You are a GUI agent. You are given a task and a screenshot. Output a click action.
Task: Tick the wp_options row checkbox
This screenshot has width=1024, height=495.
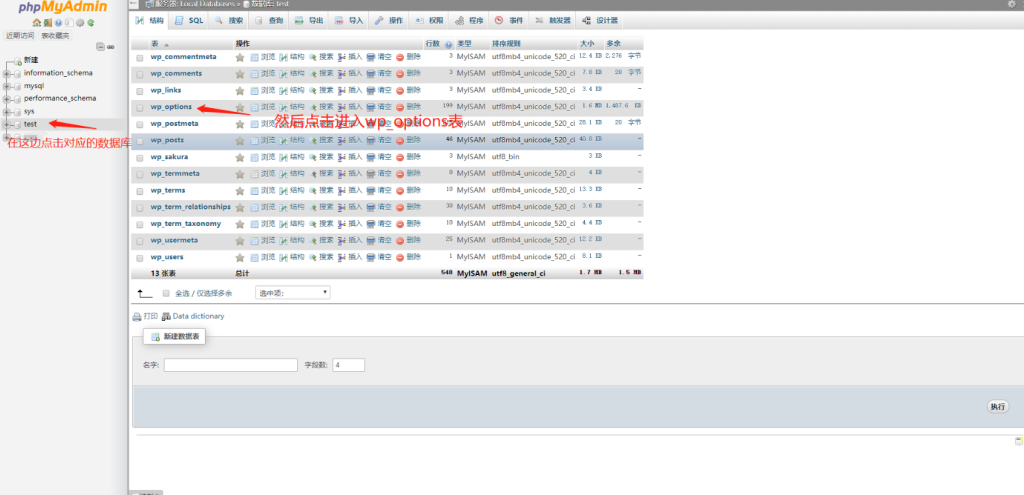point(139,108)
